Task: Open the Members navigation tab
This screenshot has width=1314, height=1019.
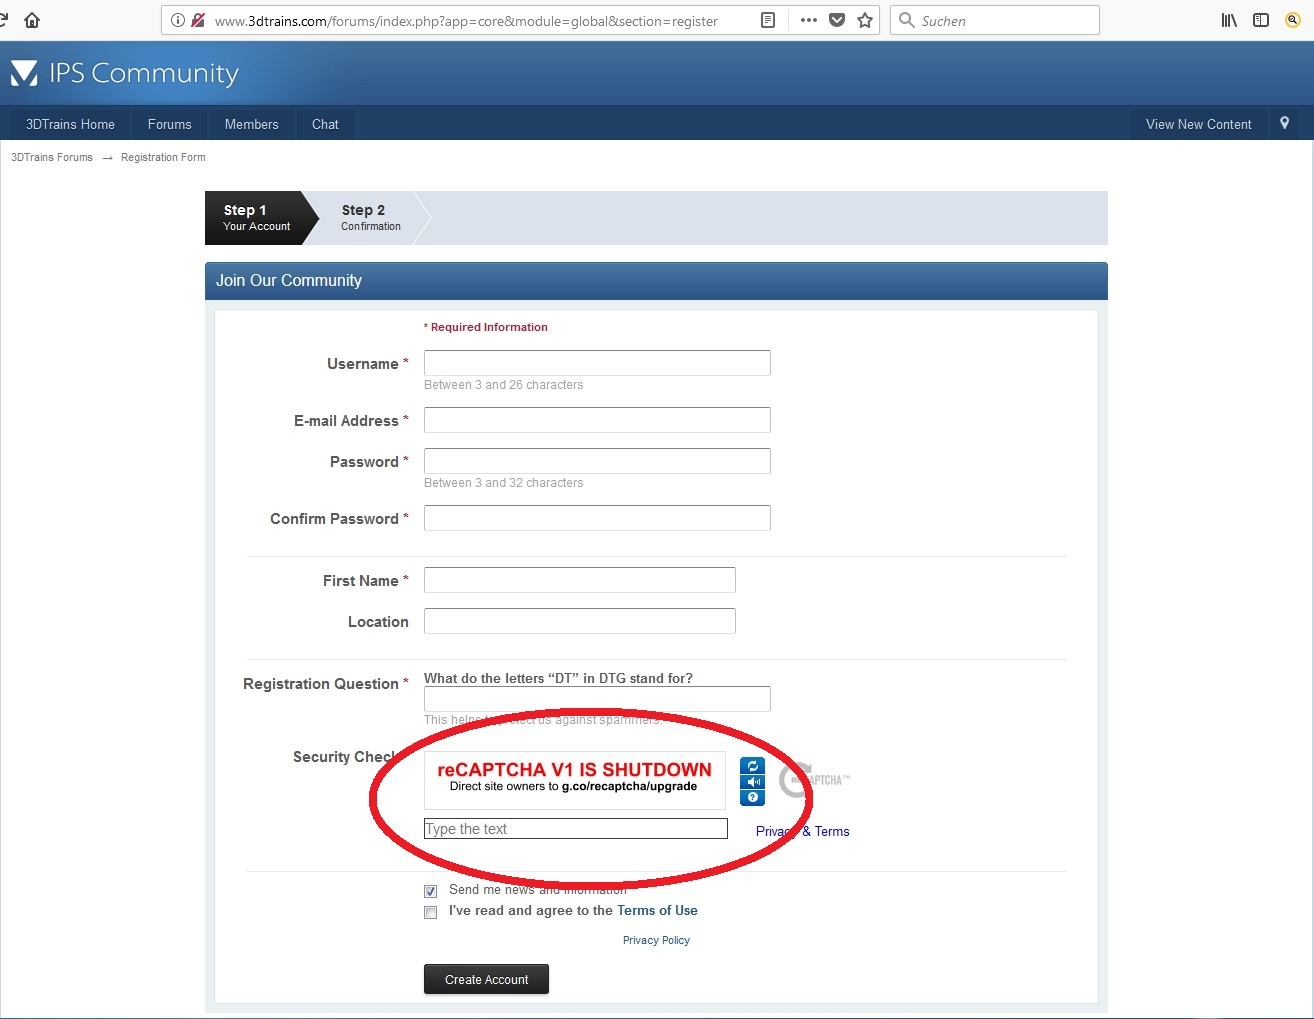Action: pyautogui.click(x=251, y=124)
